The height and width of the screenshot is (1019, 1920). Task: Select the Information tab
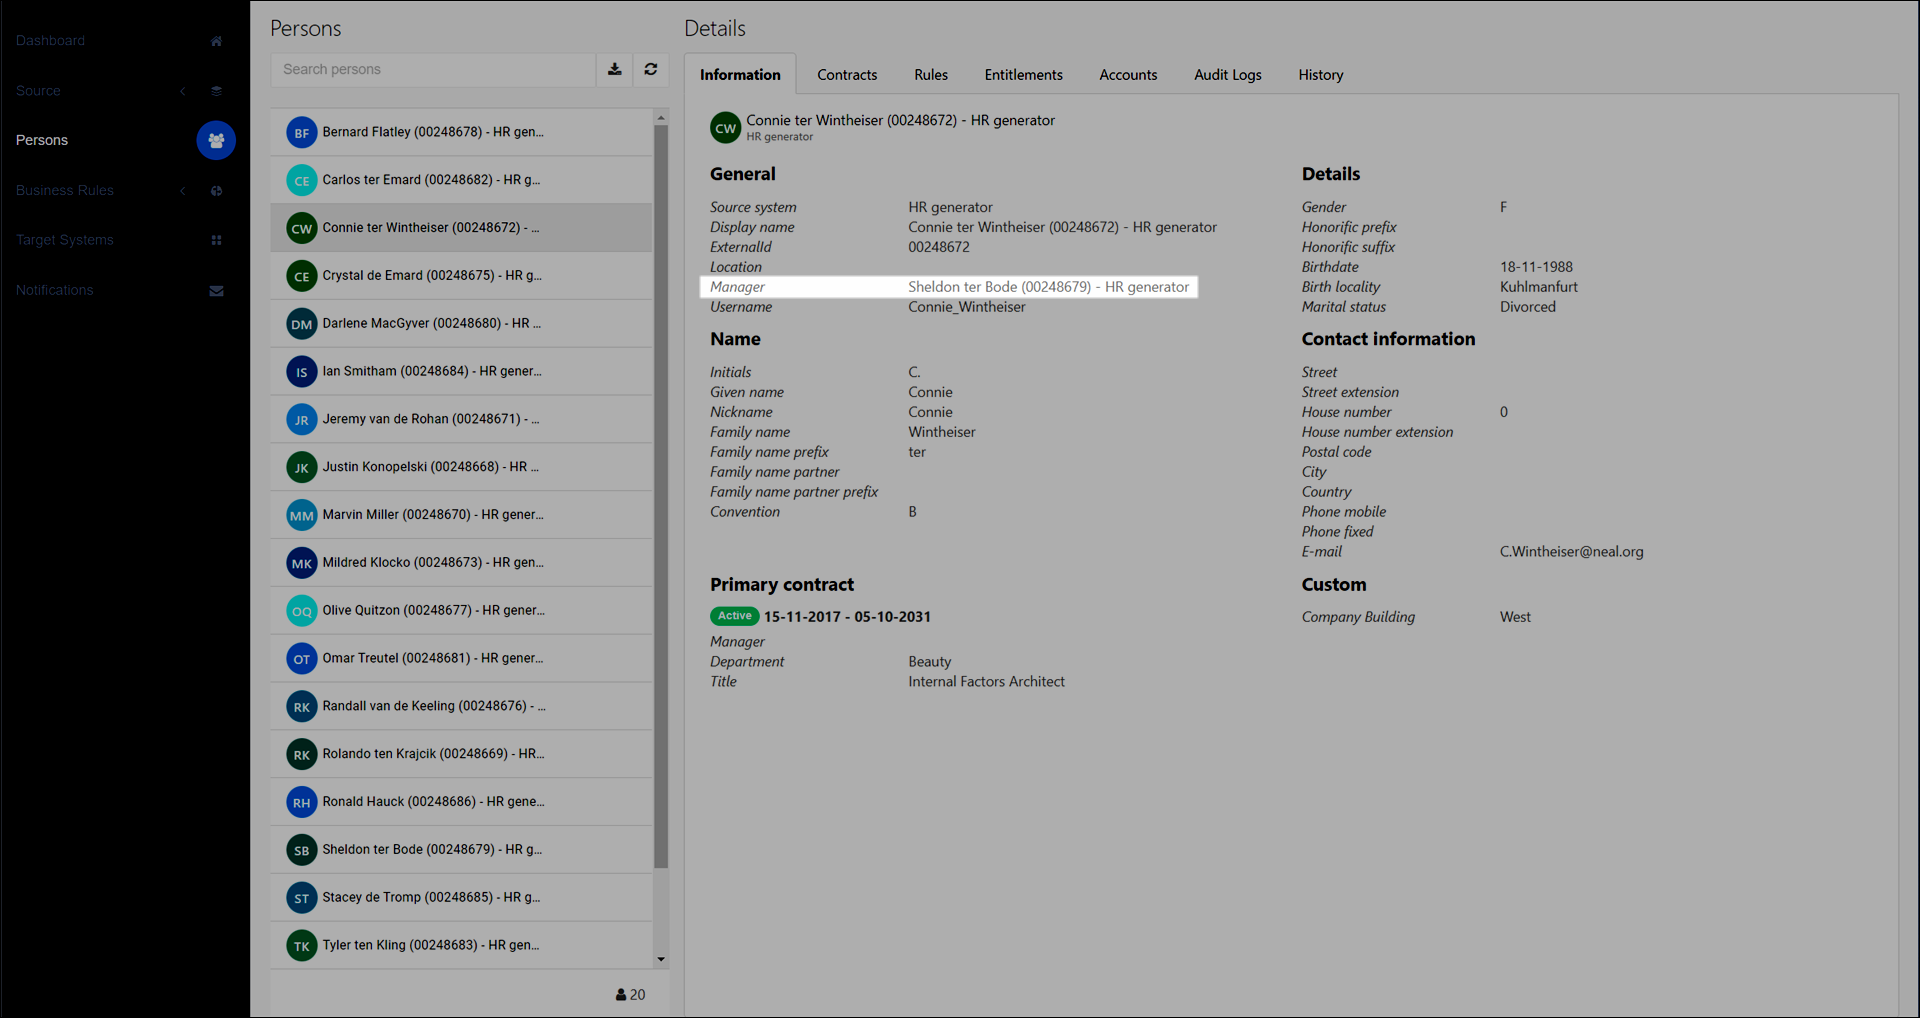pos(740,75)
